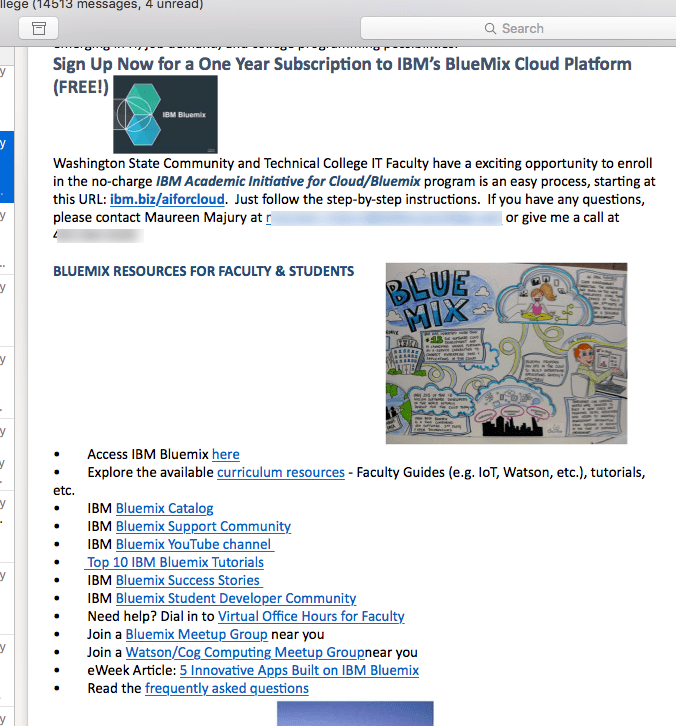676x726 pixels.
Task: Open Top 10 IBM Bluemix Tutorials
Action: (175, 562)
